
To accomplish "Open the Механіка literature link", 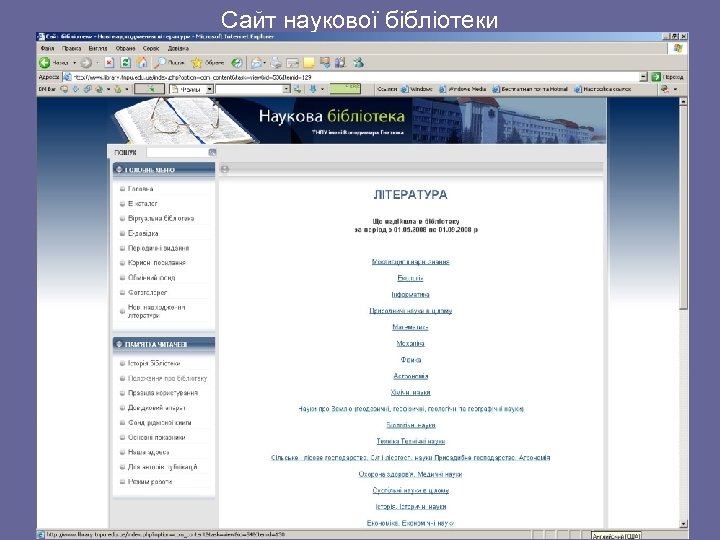I will pyautogui.click(x=410, y=343).
